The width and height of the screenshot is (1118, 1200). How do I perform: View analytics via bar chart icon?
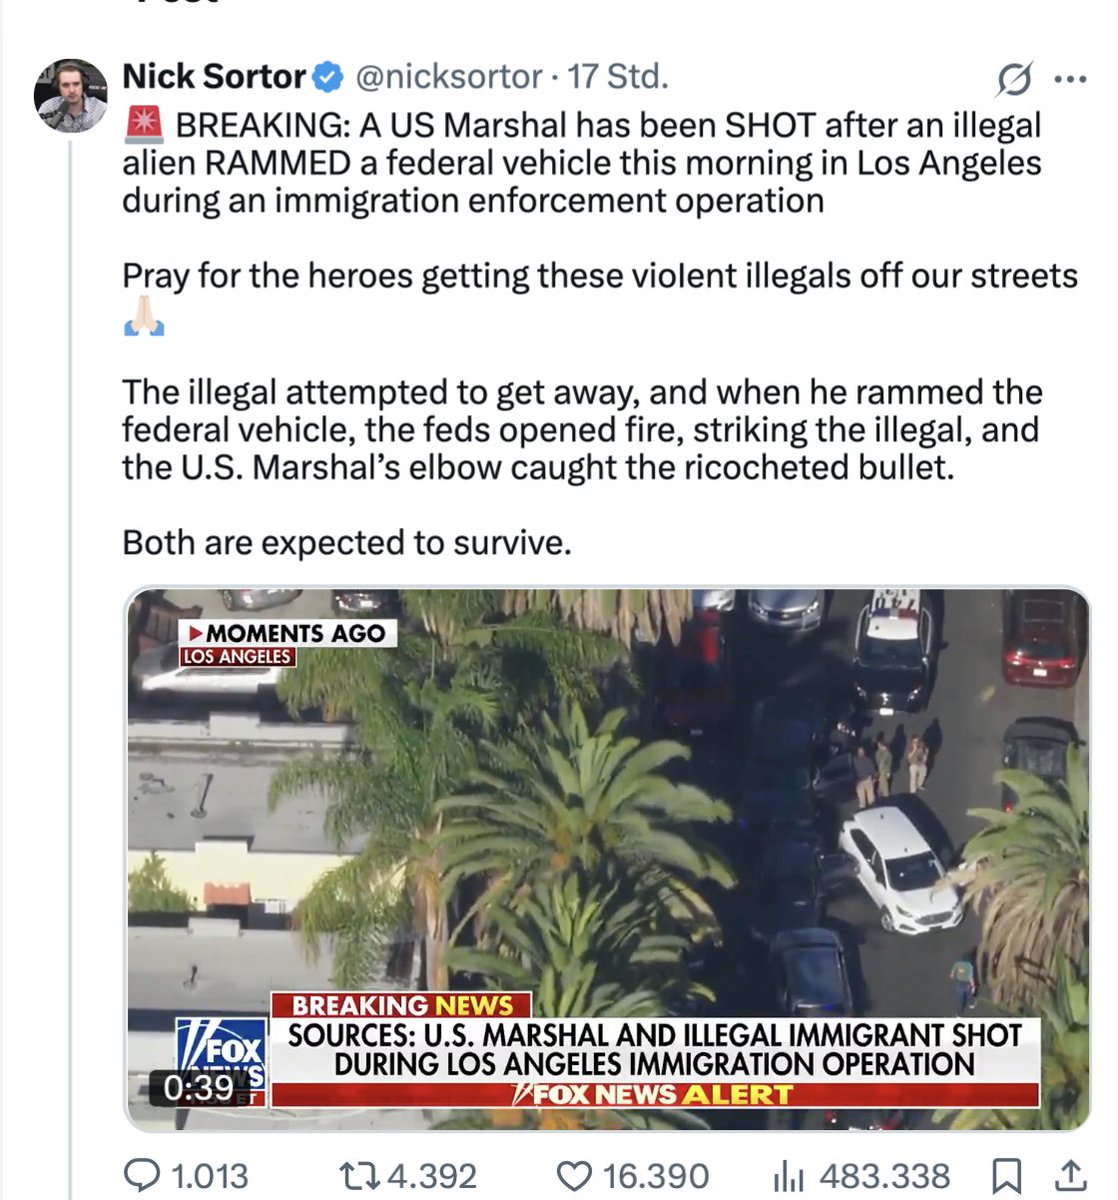point(789,1176)
